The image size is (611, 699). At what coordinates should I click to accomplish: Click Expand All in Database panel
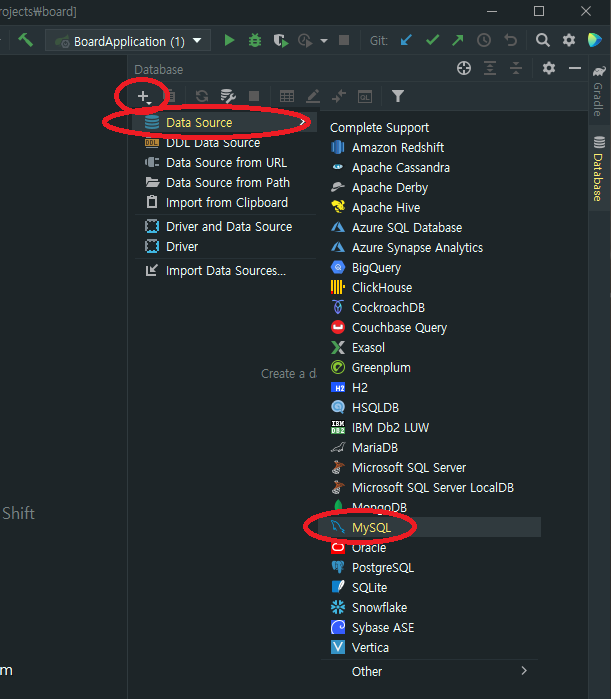click(490, 69)
